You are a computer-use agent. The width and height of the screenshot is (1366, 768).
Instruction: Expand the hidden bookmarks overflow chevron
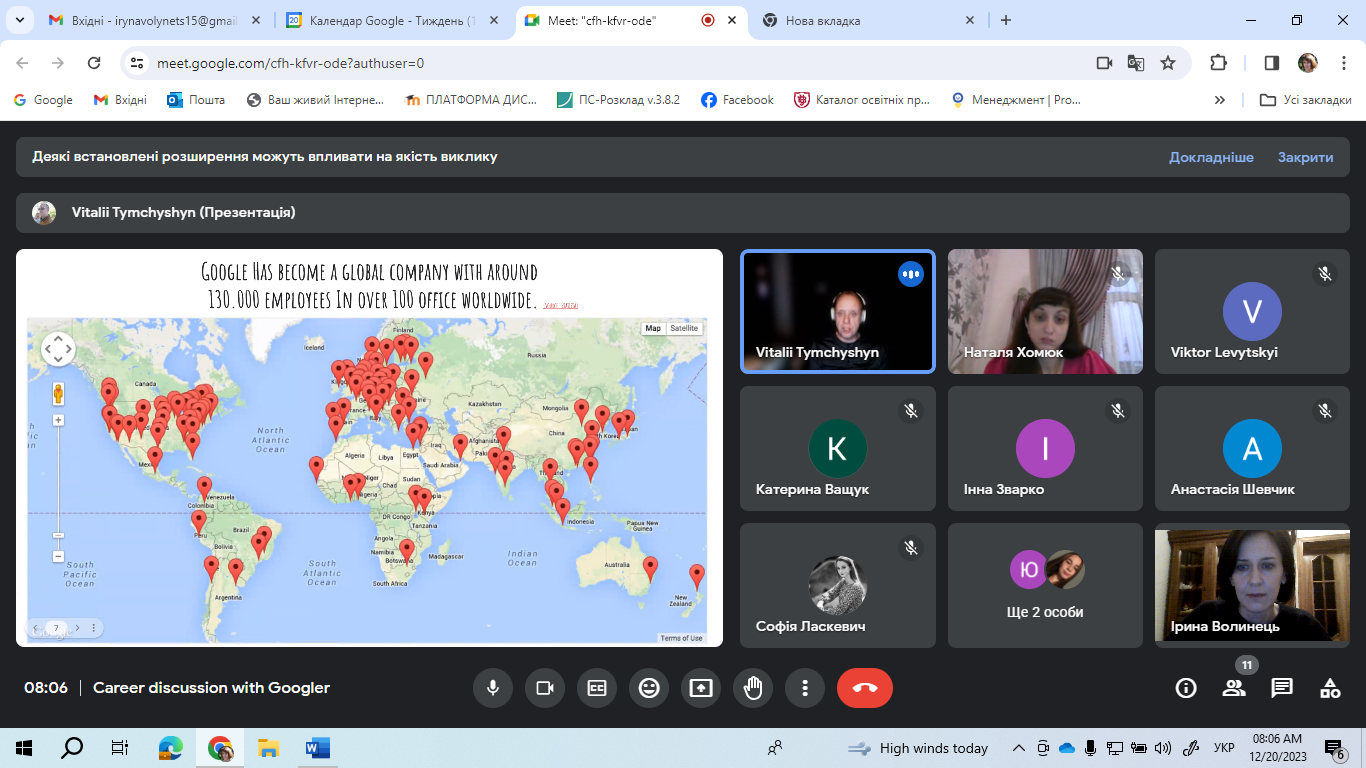coord(1219,100)
